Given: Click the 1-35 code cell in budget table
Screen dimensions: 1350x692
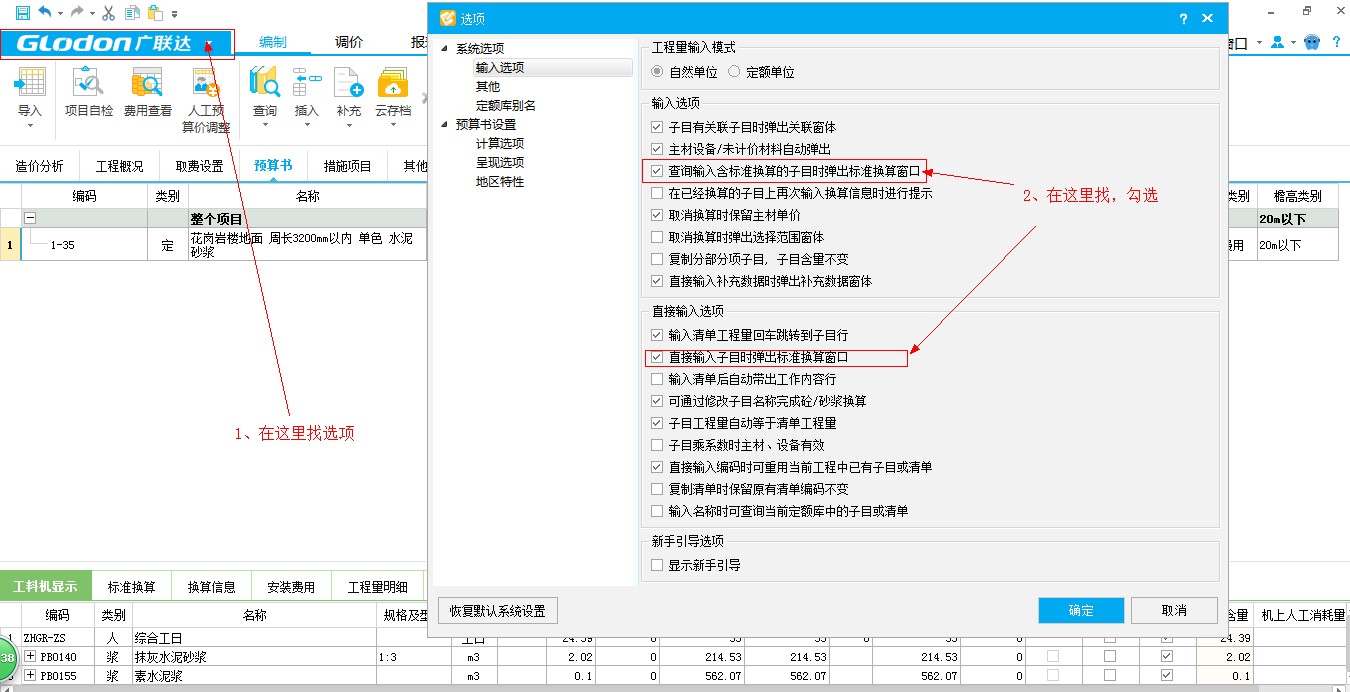Looking at the screenshot, I should coord(85,245).
